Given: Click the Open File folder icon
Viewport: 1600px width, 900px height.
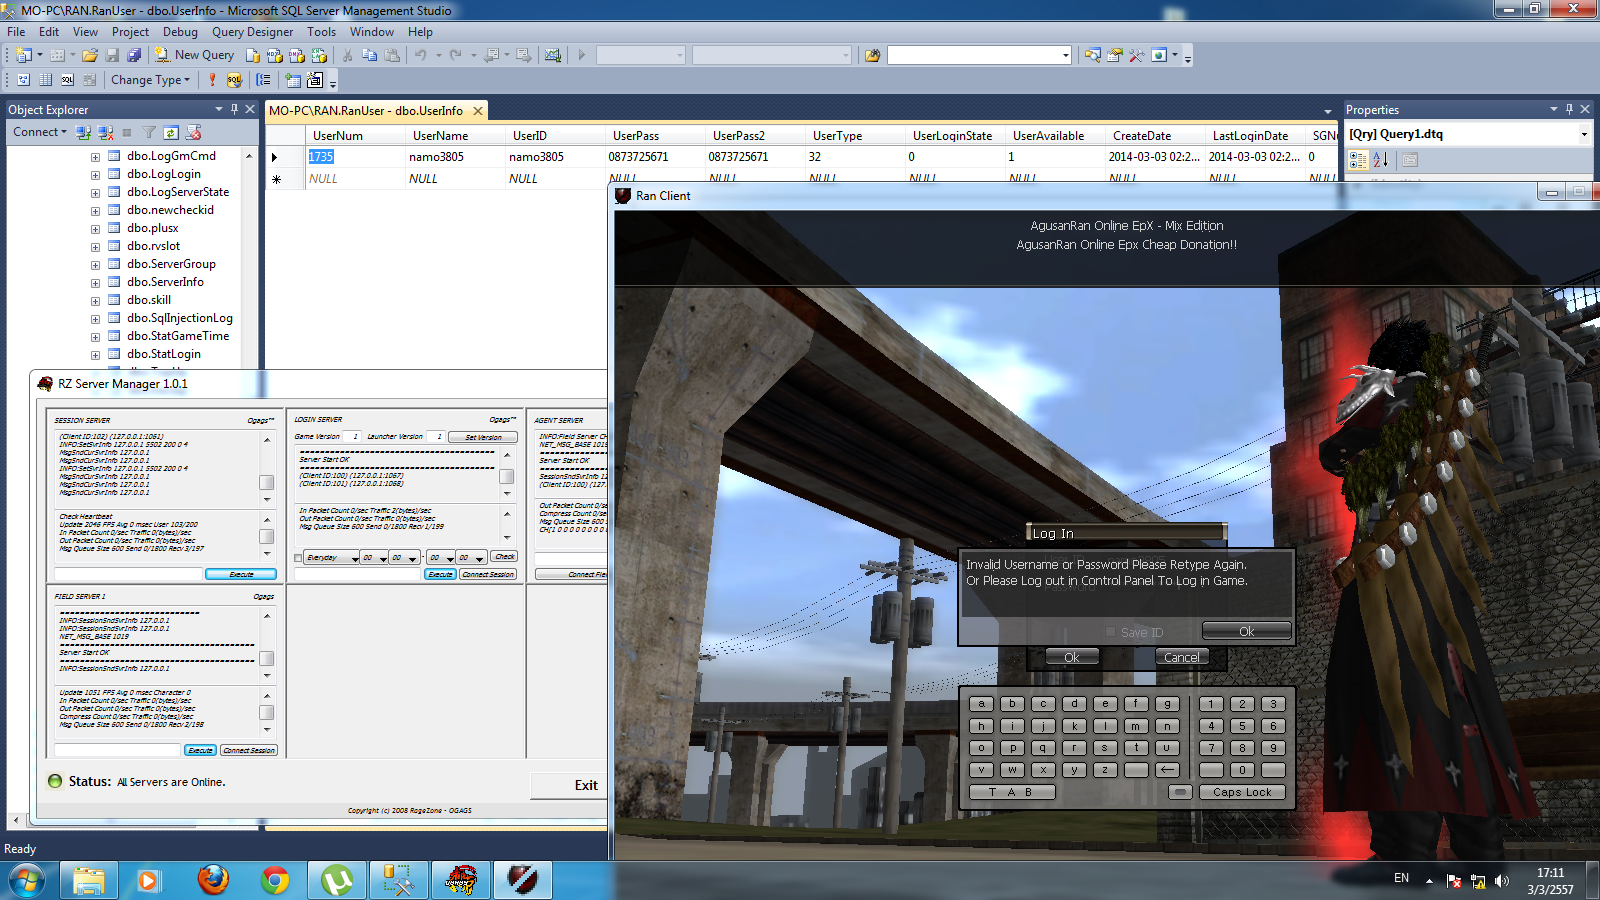Looking at the screenshot, I should coord(90,55).
